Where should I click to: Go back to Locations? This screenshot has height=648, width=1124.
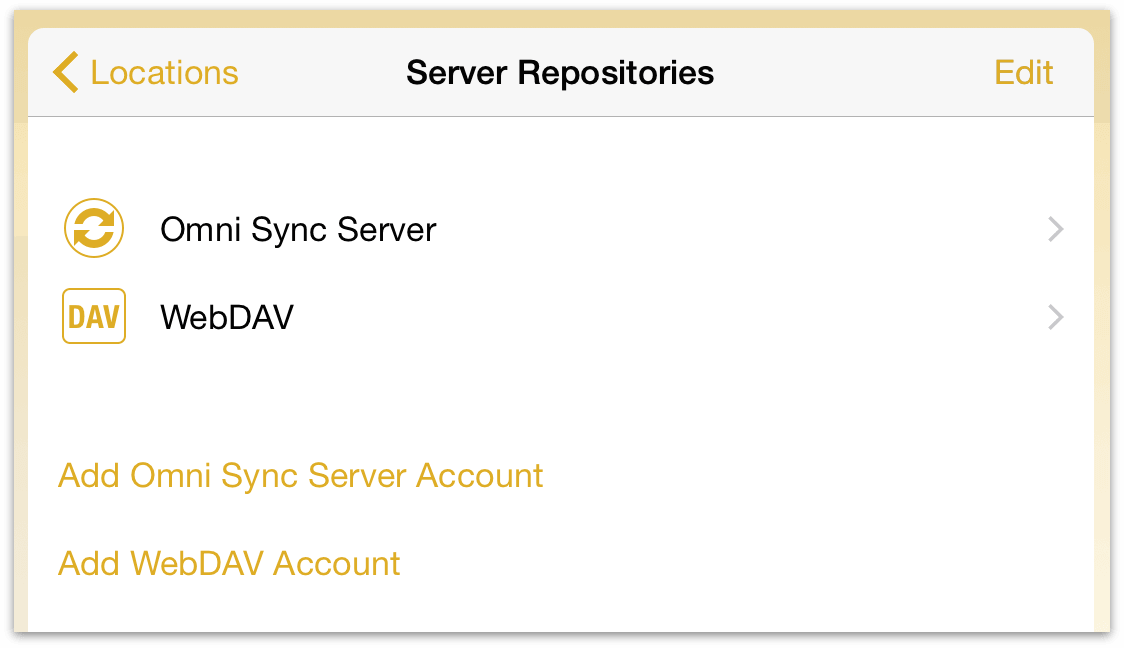tap(146, 72)
